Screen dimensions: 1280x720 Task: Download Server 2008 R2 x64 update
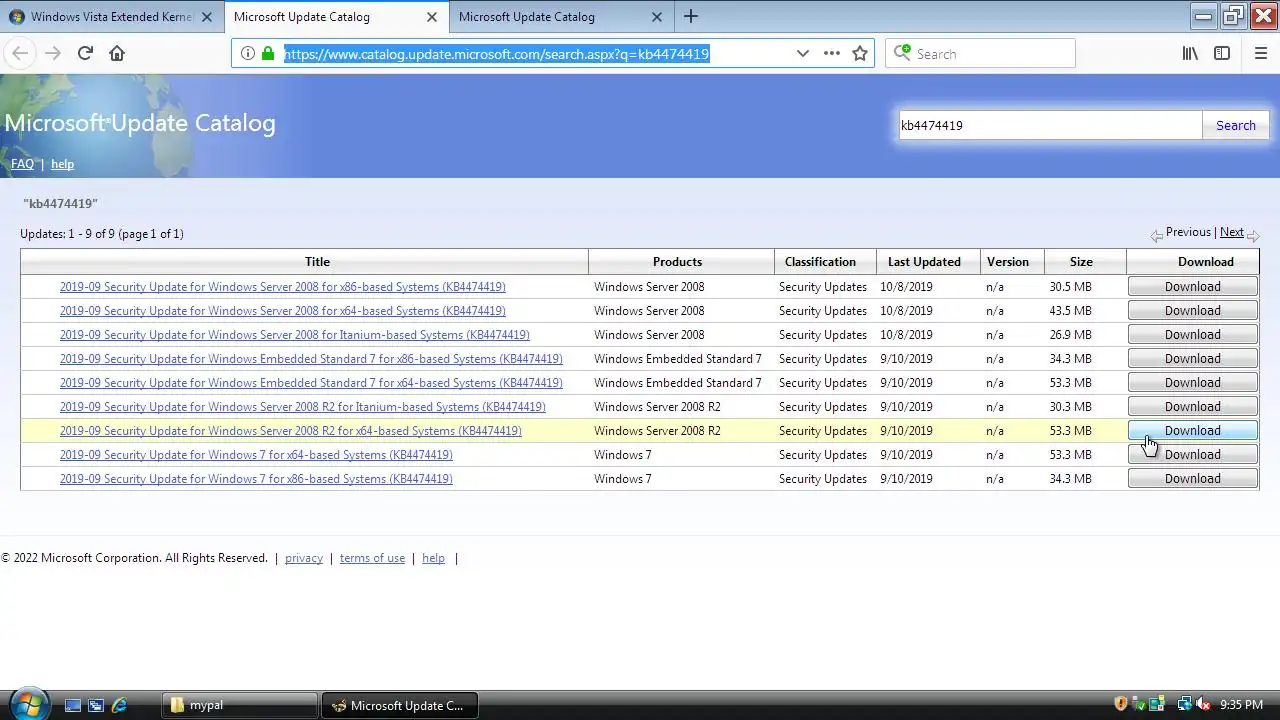tap(1192, 431)
